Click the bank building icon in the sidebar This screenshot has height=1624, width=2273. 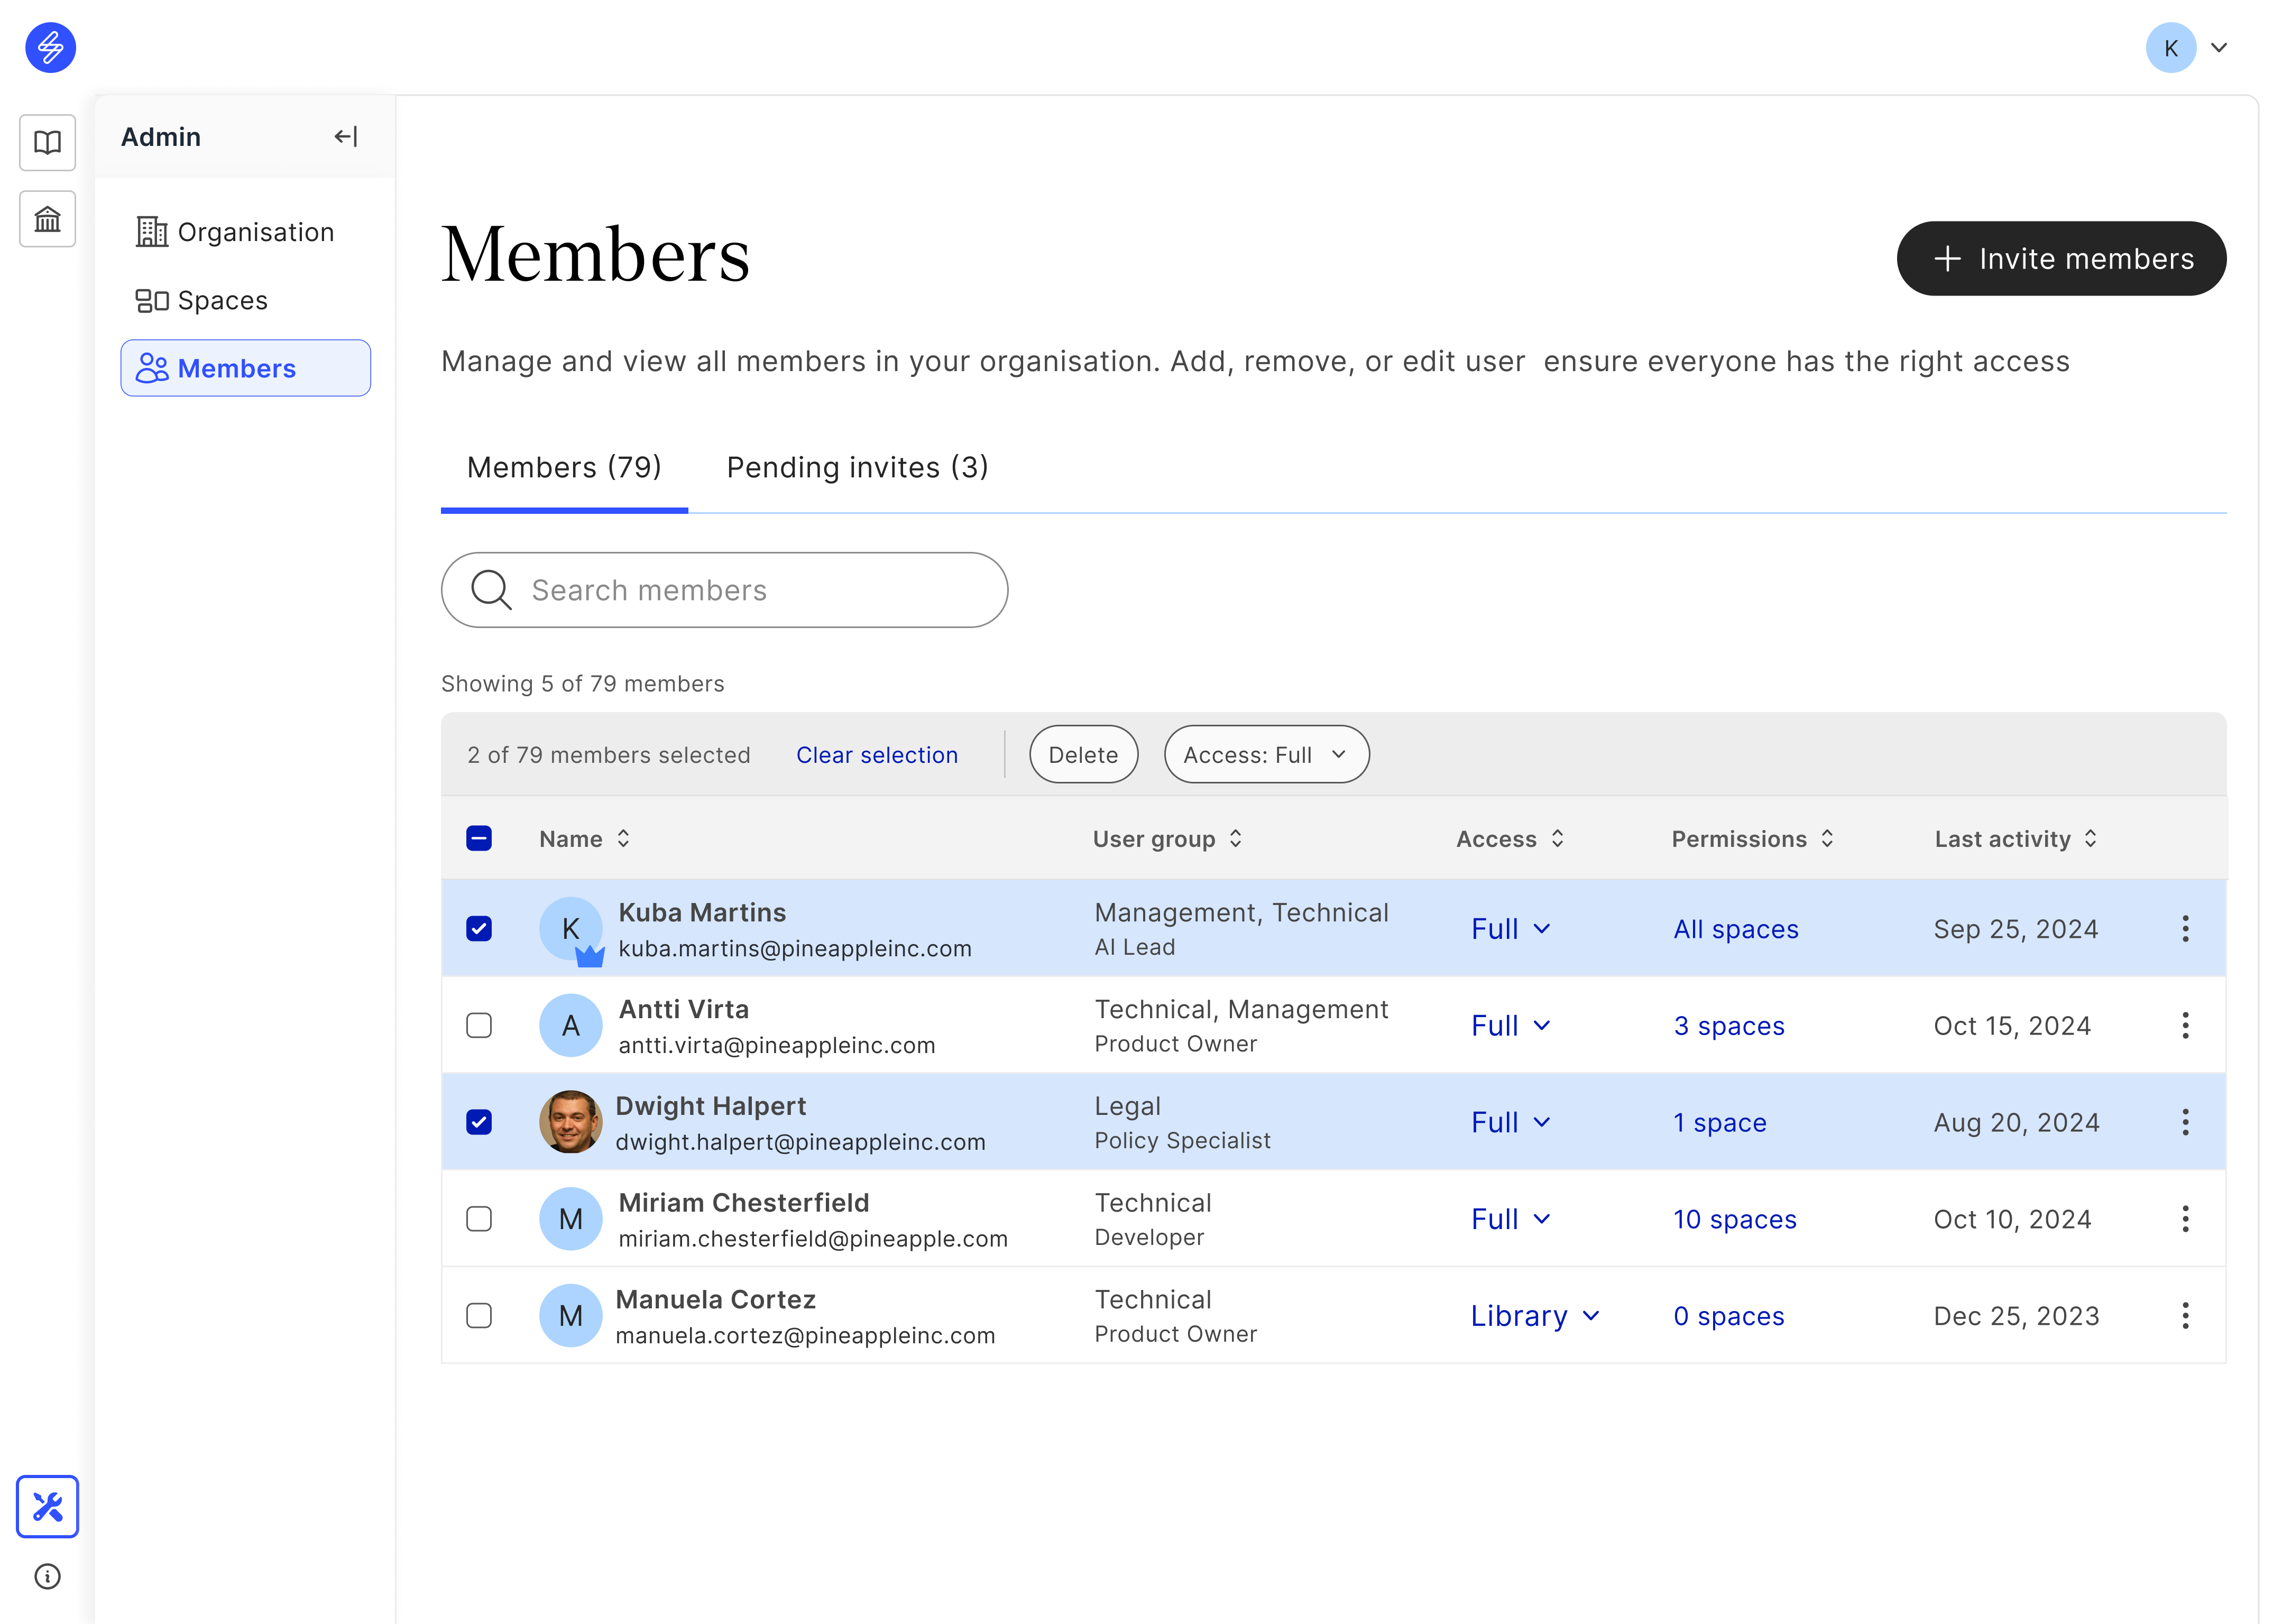[x=47, y=219]
